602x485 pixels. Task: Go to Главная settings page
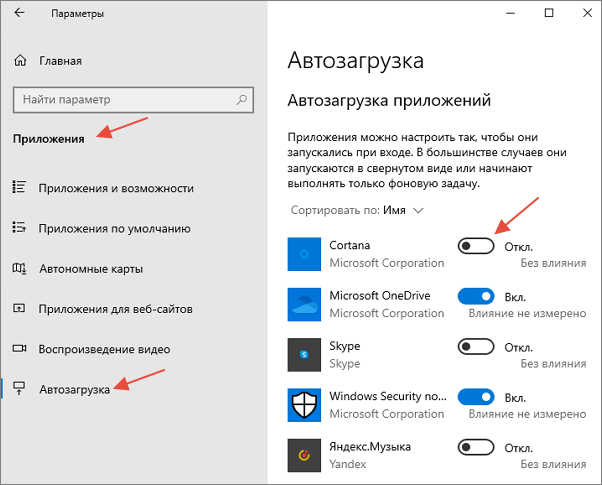60,61
